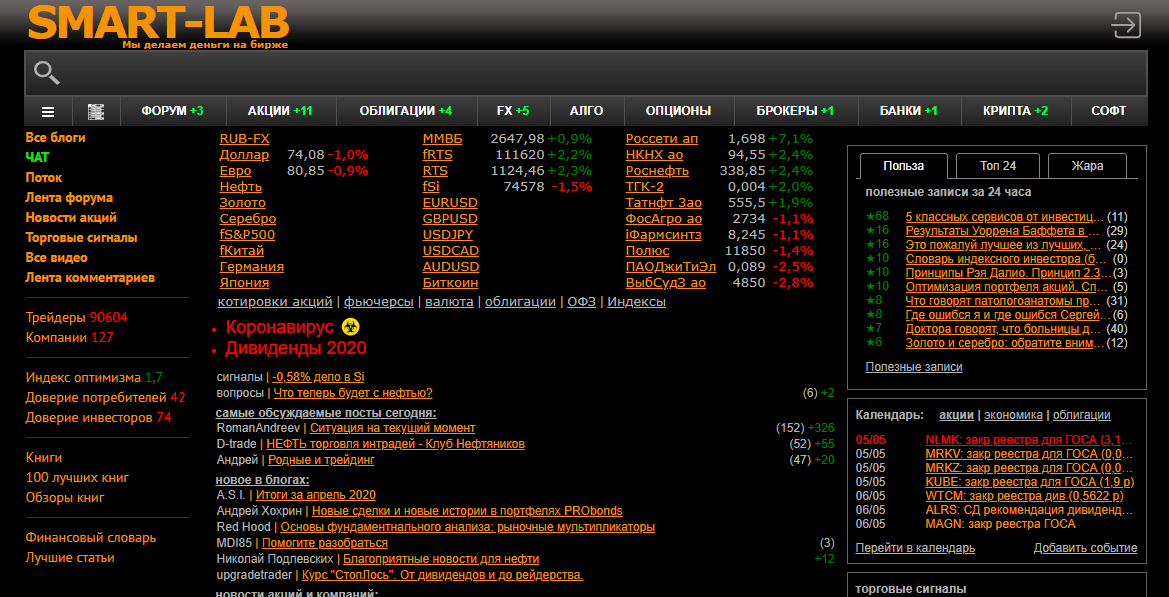Open post Что теперь будет с нефтью?

coord(353,393)
